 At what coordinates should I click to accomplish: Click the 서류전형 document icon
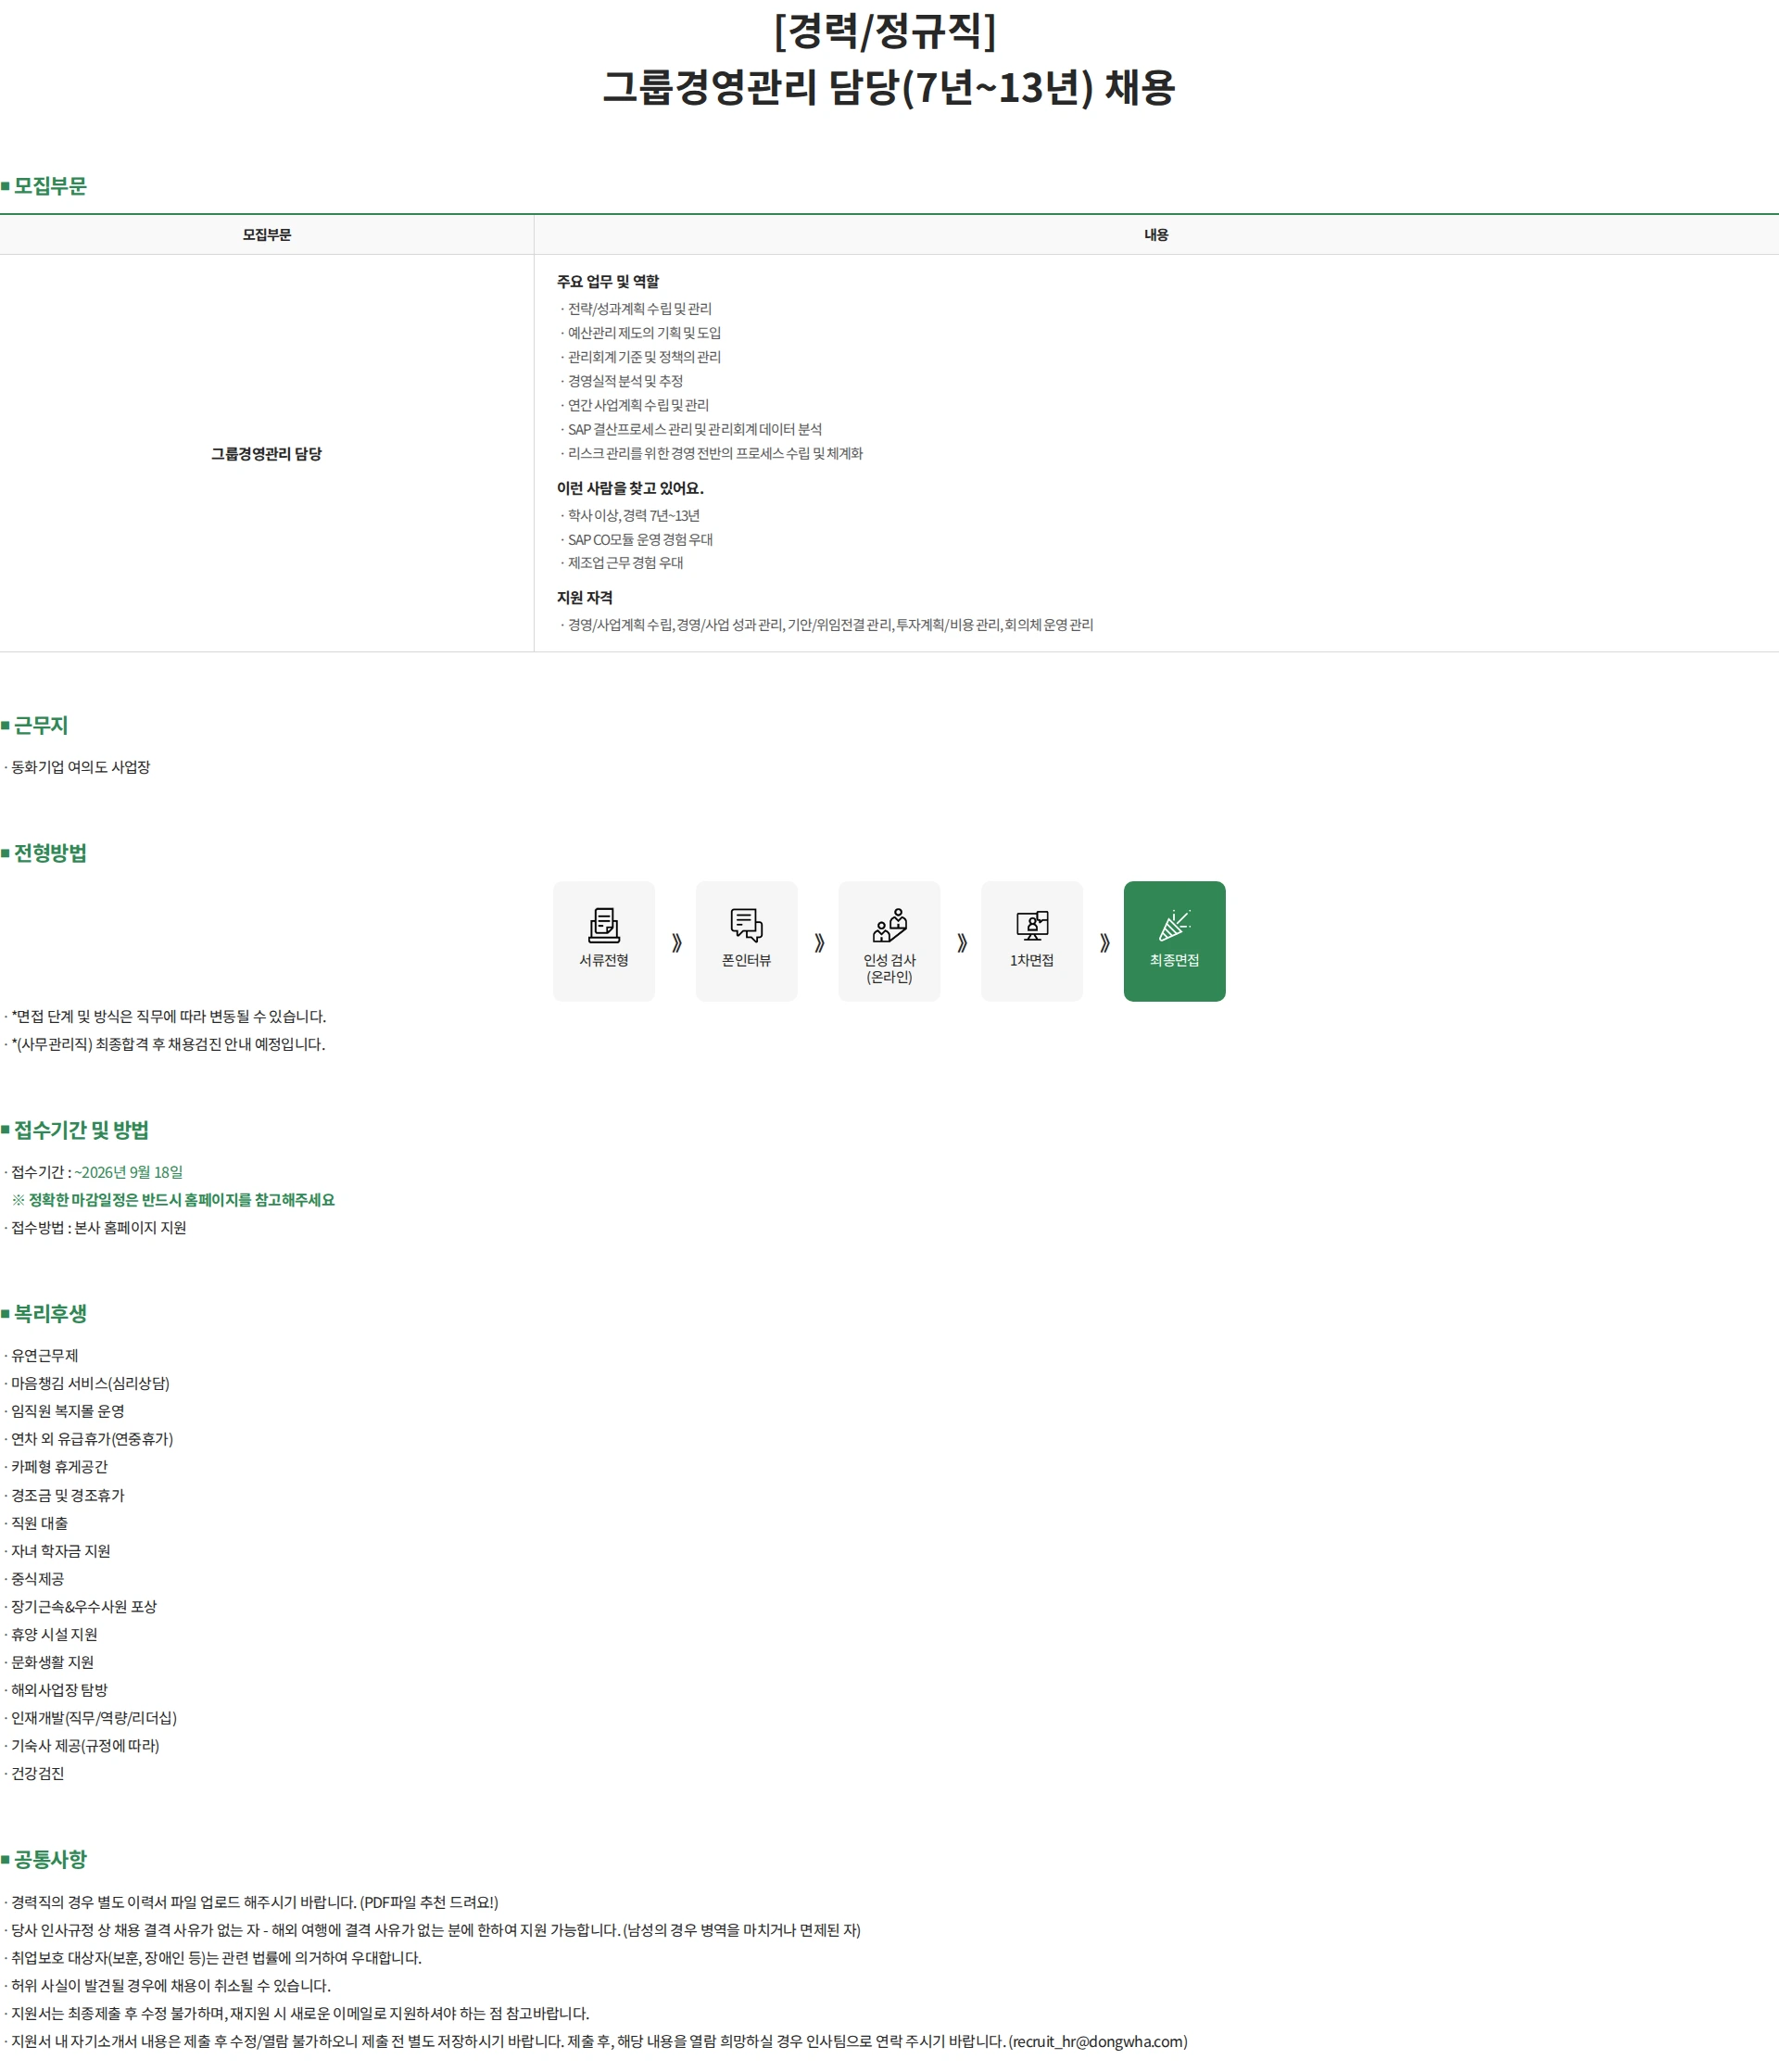click(603, 925)
